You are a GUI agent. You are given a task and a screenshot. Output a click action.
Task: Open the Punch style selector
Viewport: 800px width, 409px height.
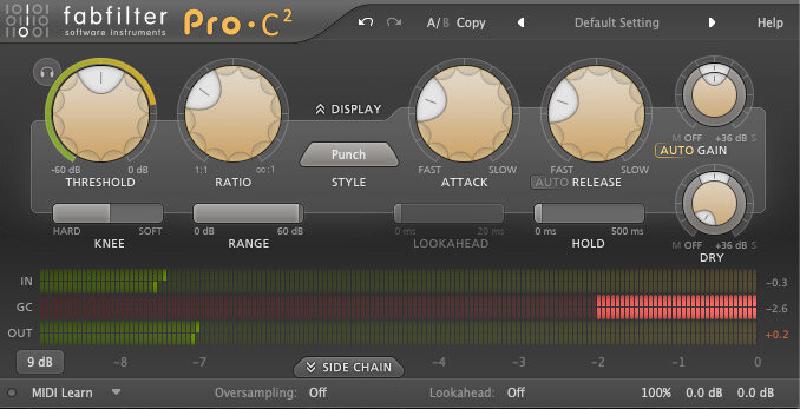(349, 155)
